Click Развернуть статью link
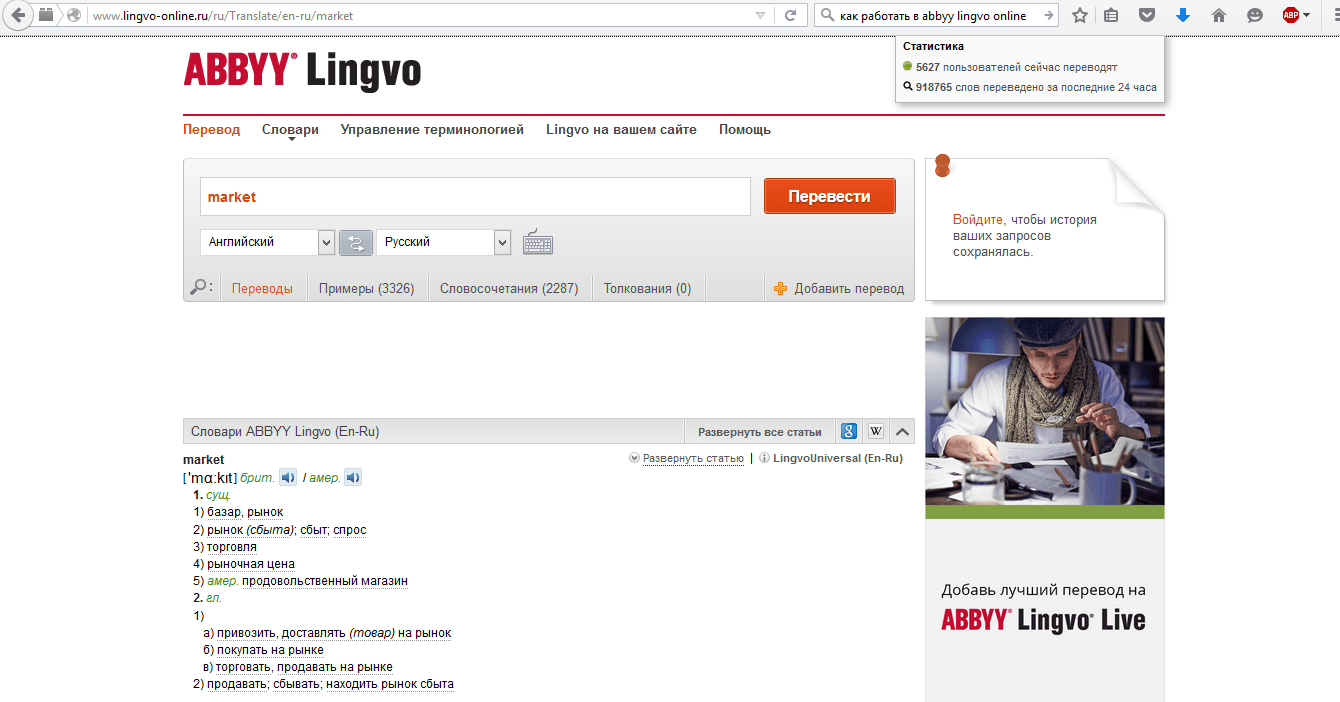This screenshot has height=702, width=1340. click(x=693, y=459)
